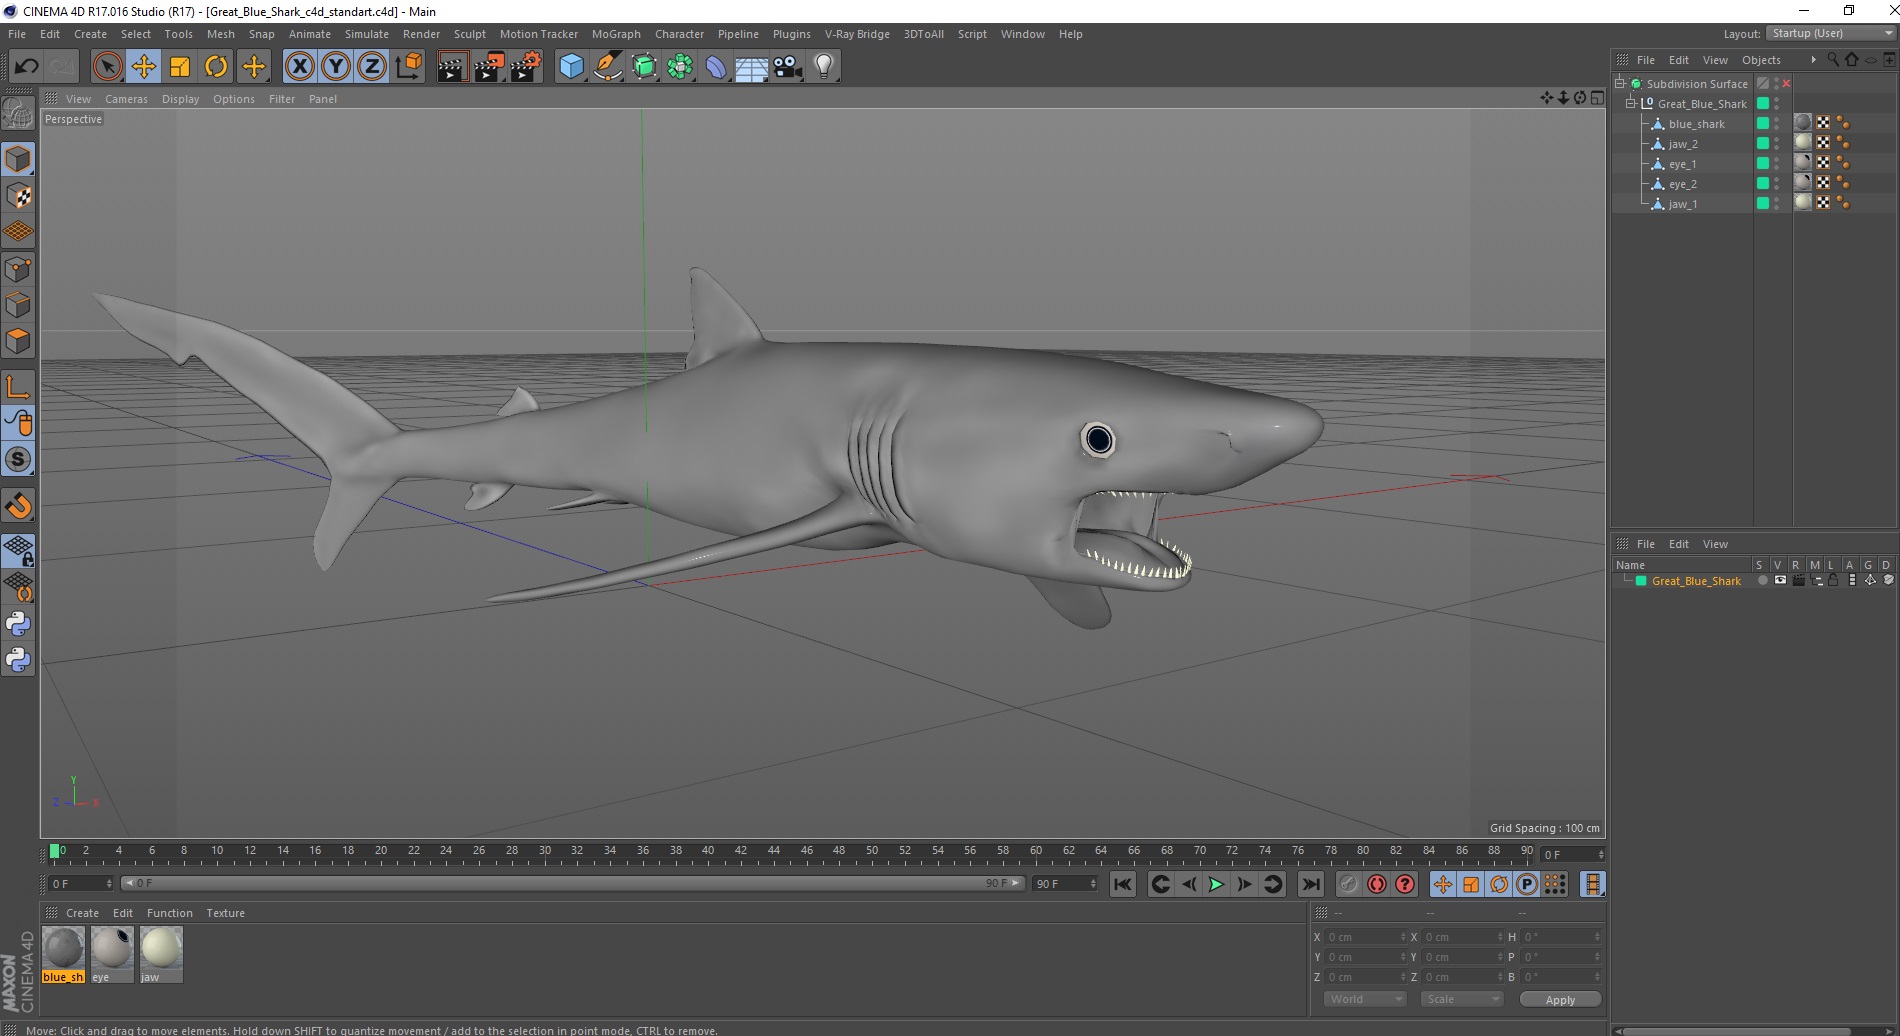1900x1036 pixels.
Task: Click the eye_2 material tag
Action: coord(1803,182)
